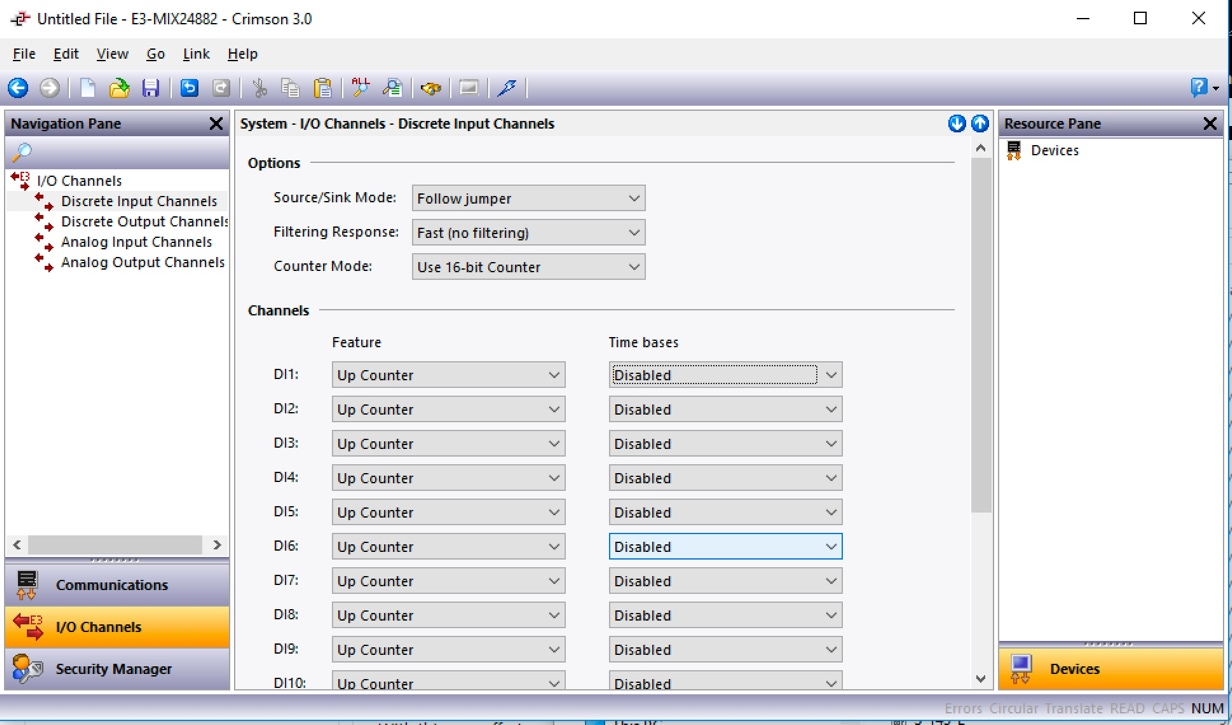Open DI6 Time bases dropdown
The width and height of the screenshot is (1232, 725).
[x=725, y=546]
